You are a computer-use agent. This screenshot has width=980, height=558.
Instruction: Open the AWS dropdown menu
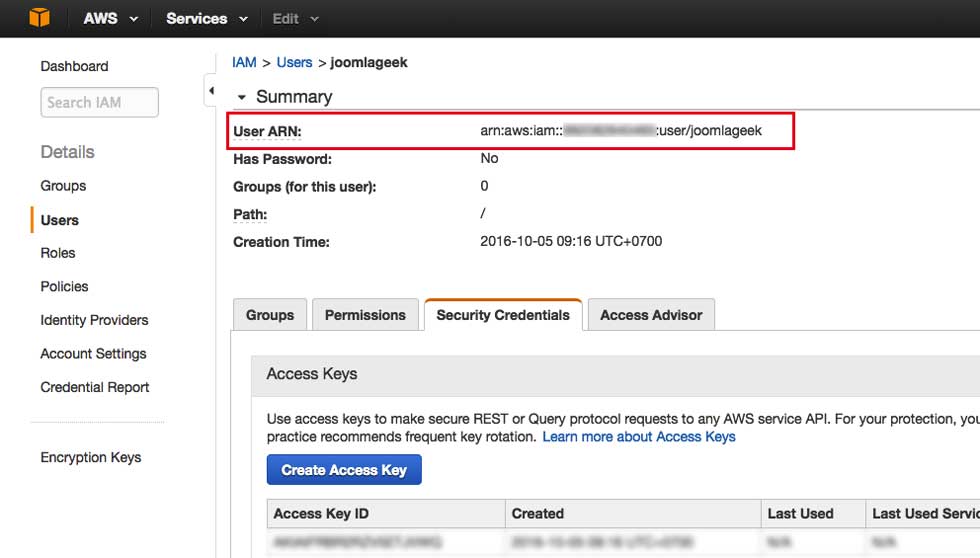click(x=111, y=19)
